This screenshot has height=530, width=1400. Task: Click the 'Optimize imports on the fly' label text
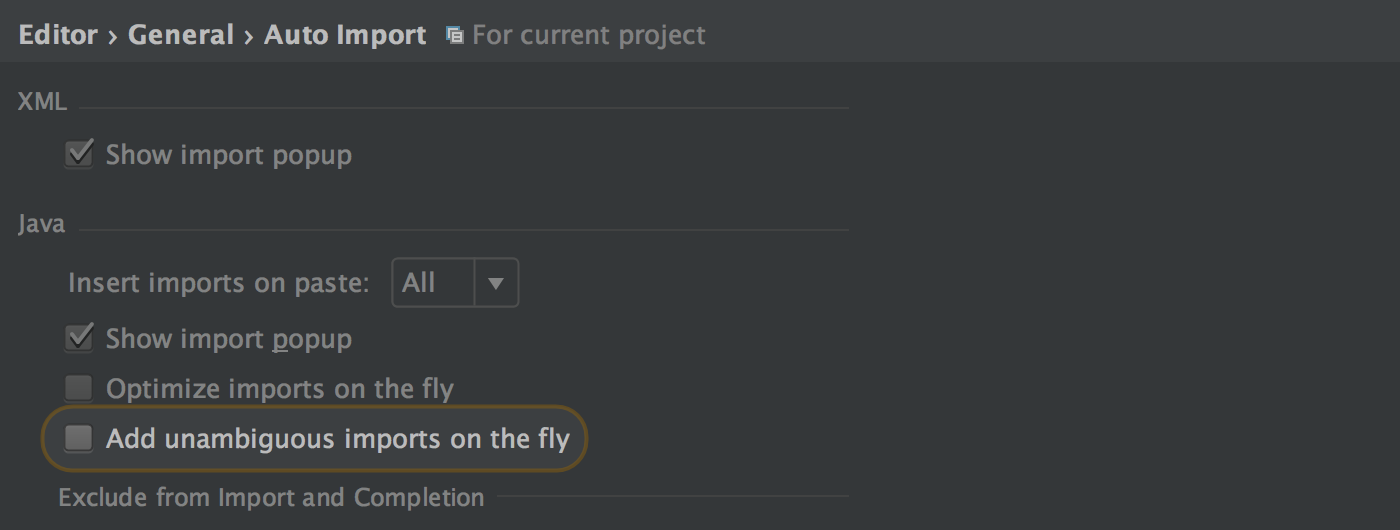(280, 388)
